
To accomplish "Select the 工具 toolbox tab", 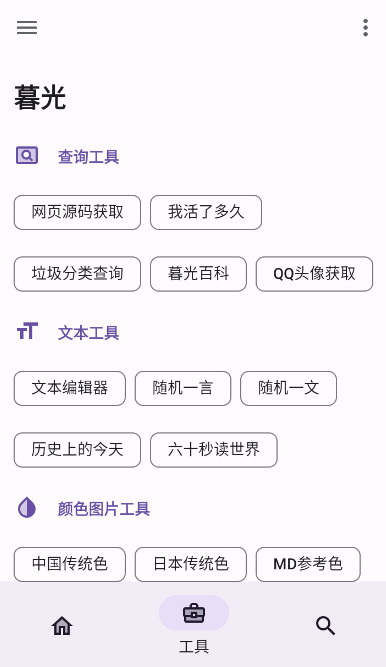I will coord(194,625).
